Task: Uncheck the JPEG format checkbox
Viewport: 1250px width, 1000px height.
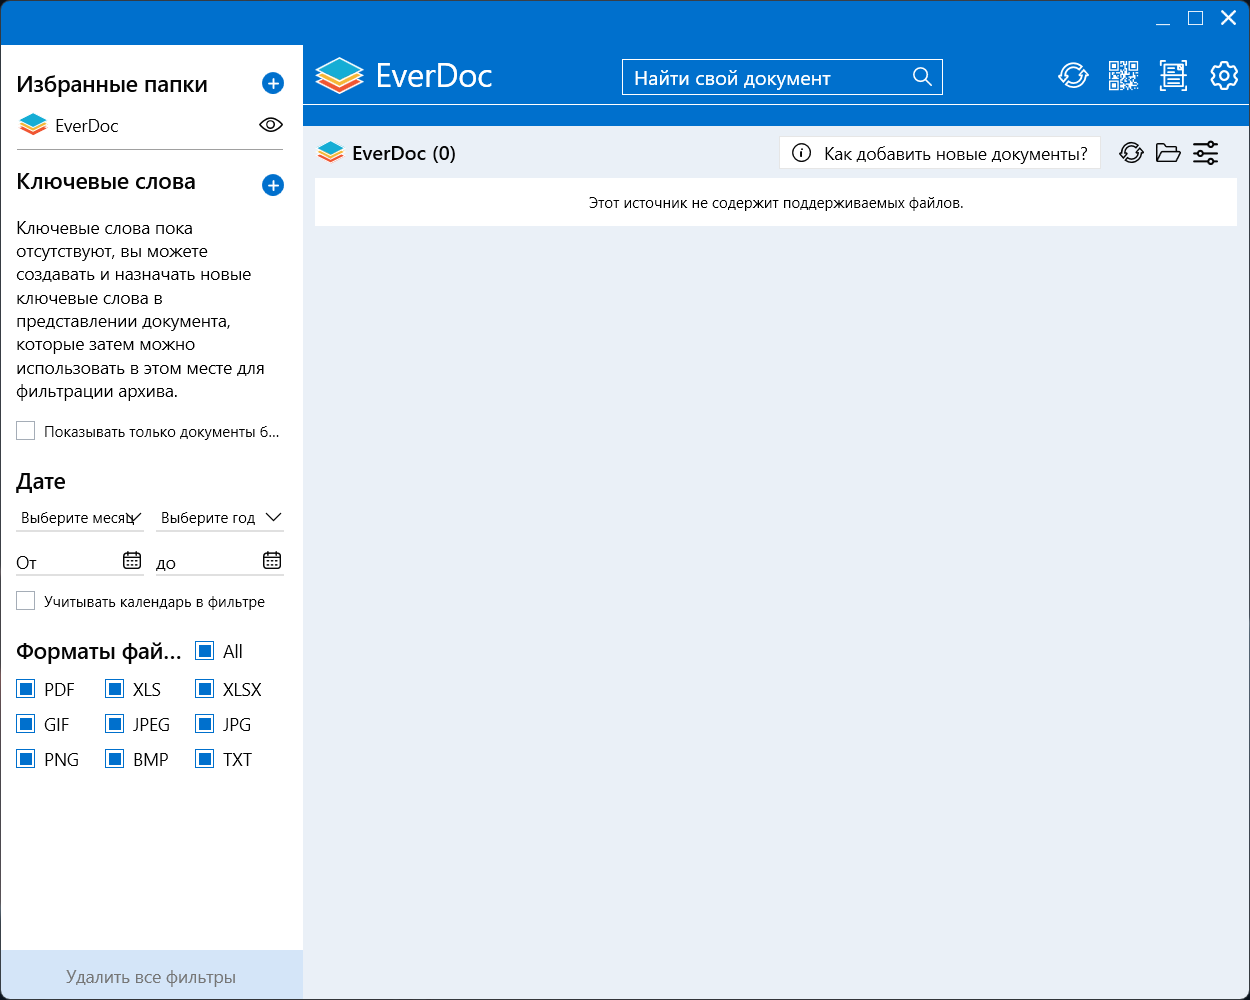Action: tap(115, 724)
